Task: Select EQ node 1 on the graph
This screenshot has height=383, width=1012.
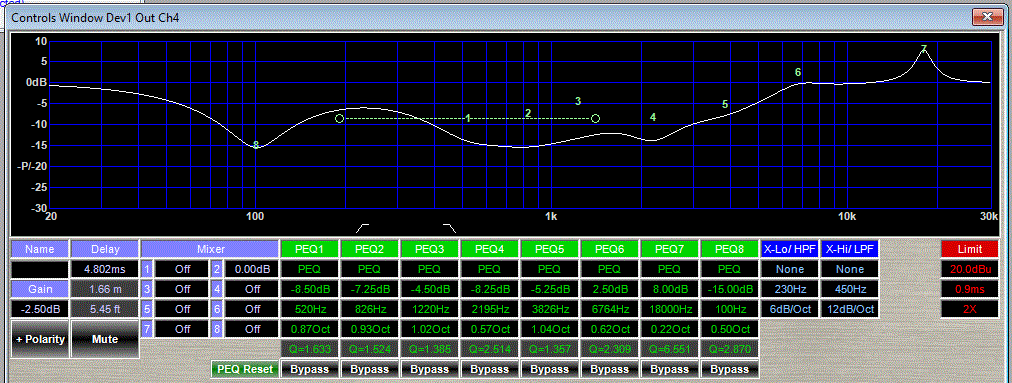Action: 468,118
